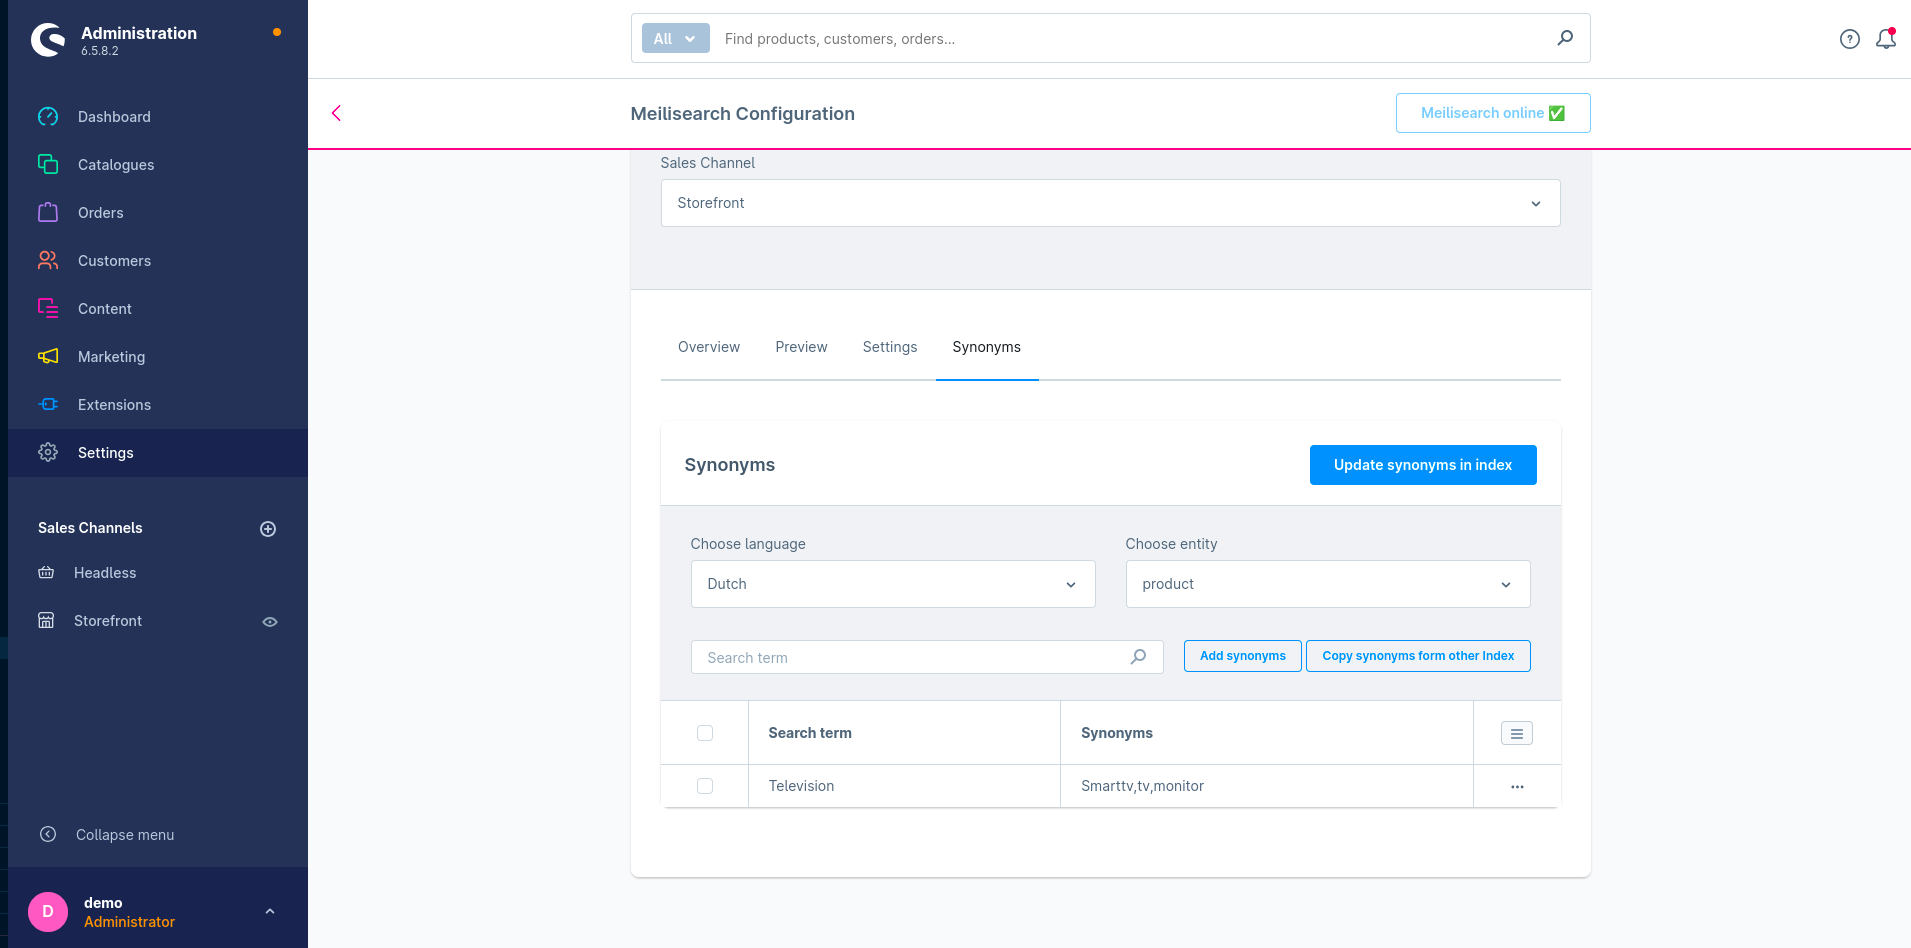Click the Storefront shop icon
The width and height of the screenshot is (1911, 948).
(46, 620)
